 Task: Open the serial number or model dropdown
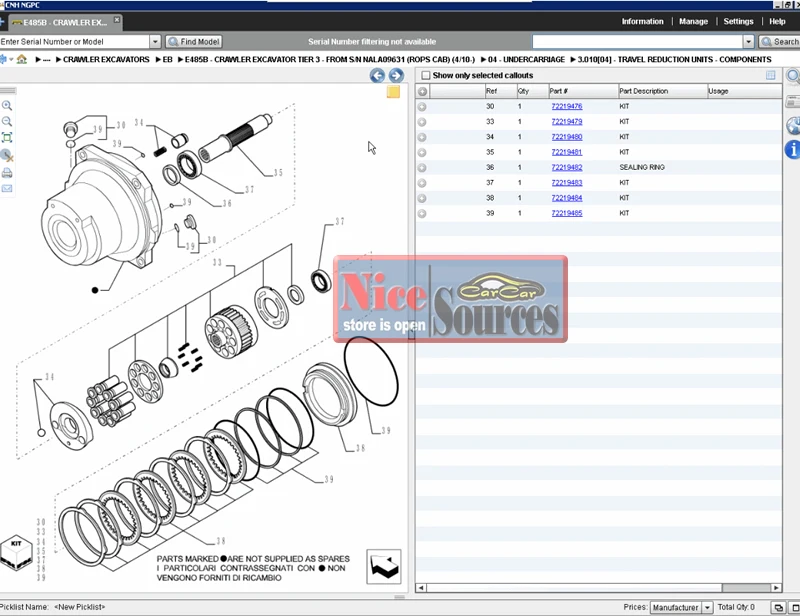(x=155, y=42)
